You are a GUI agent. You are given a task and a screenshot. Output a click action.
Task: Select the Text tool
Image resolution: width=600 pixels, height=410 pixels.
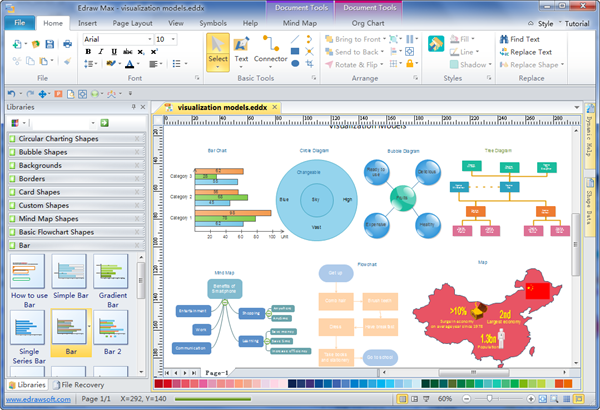pos(241,52)
